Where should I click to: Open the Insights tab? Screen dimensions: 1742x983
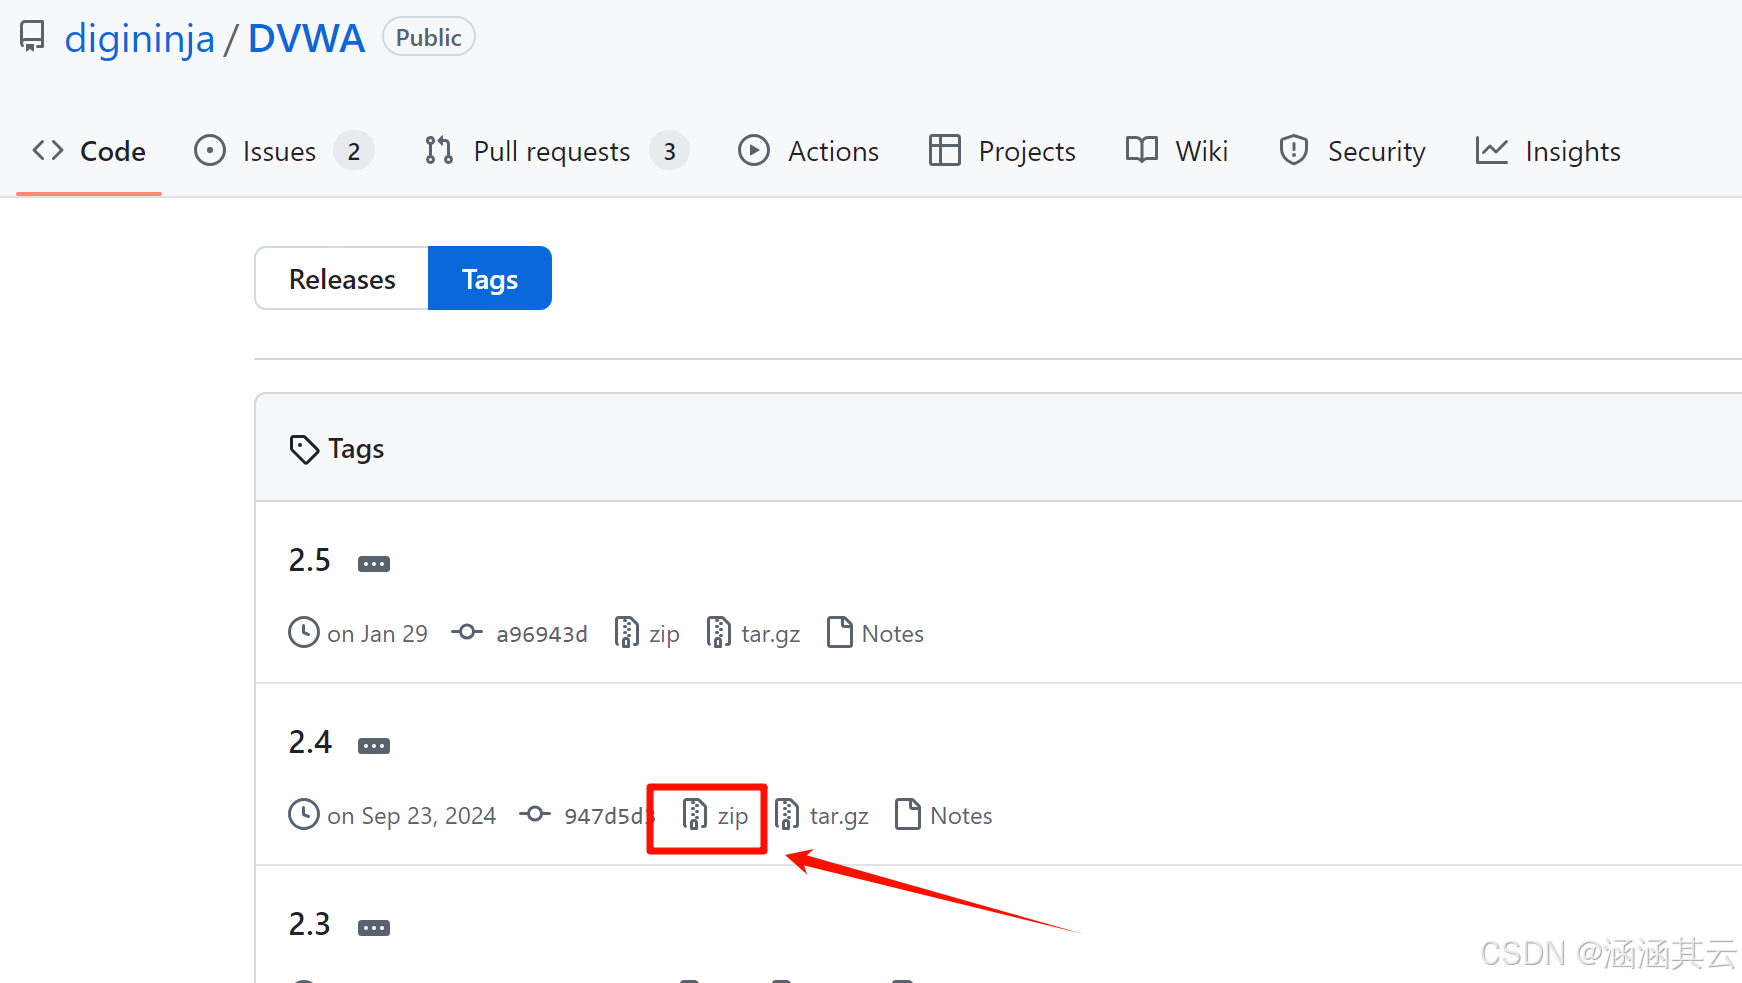(1548, 151)
